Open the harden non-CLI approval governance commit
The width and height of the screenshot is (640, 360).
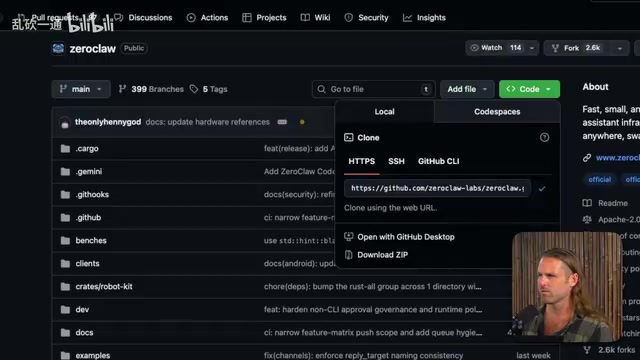pos(373,309)
